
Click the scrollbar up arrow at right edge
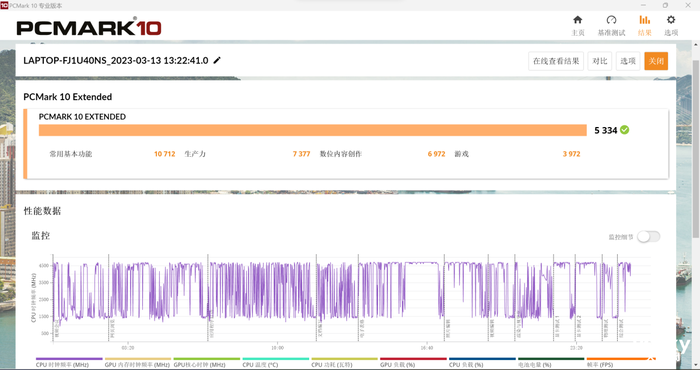coord(696,45)
